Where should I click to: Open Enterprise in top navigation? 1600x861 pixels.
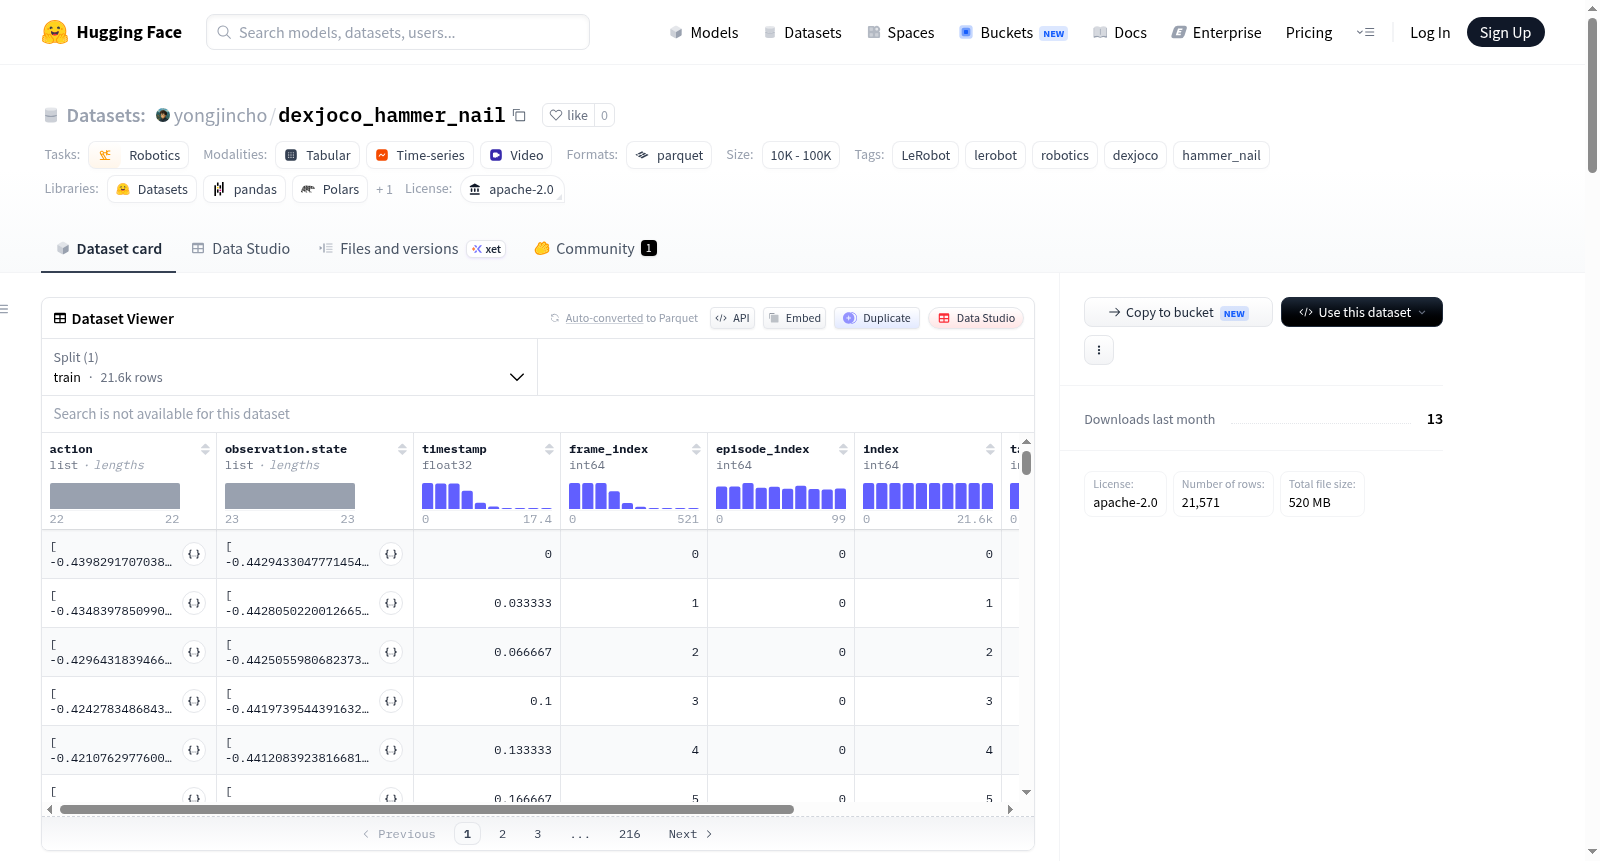click(x=1216, y=32)
